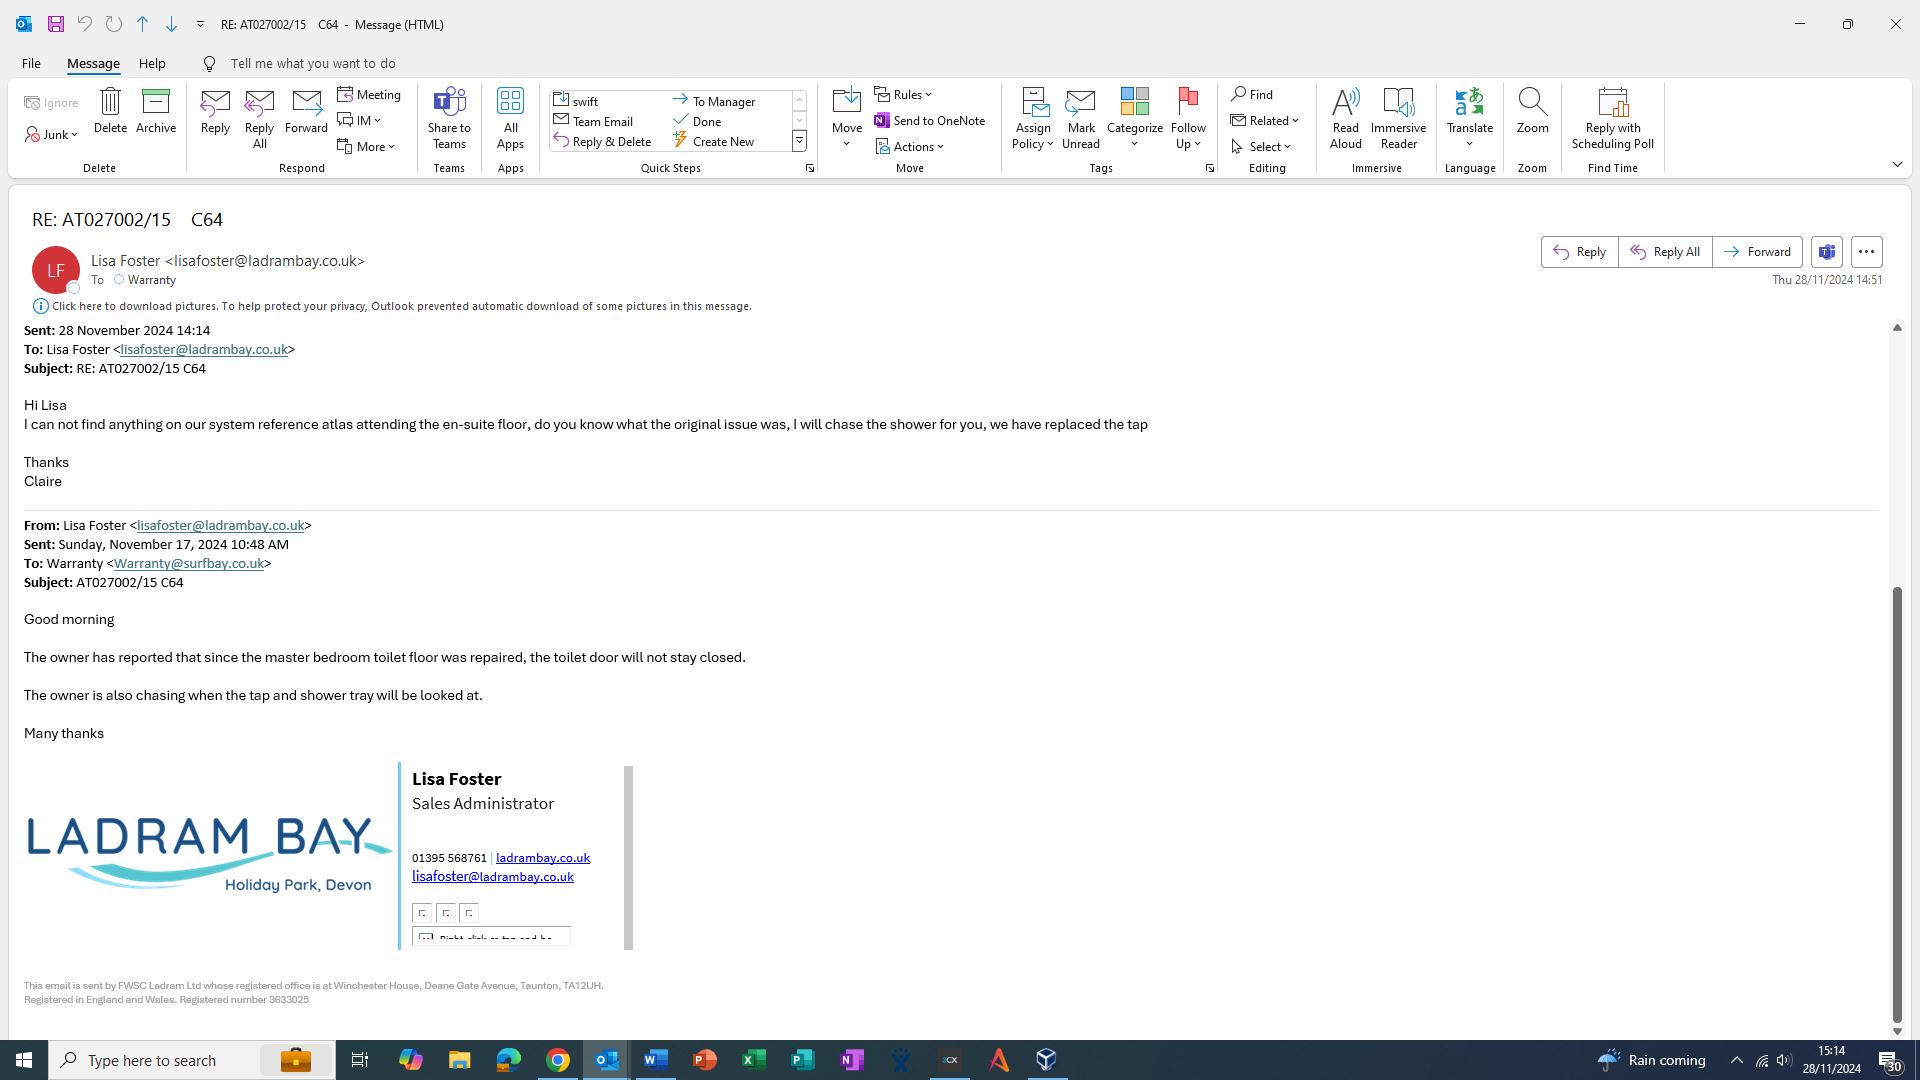
Task: Click Send to OneNote icon
Action: pyautogui.click(x=882, y=120)
